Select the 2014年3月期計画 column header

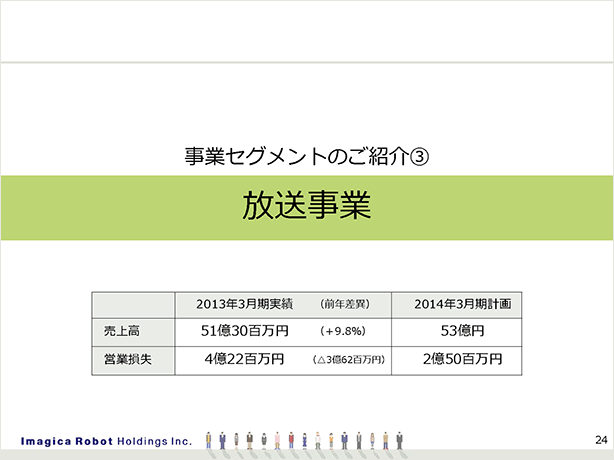pyautogui.click(x=462, y=304)
